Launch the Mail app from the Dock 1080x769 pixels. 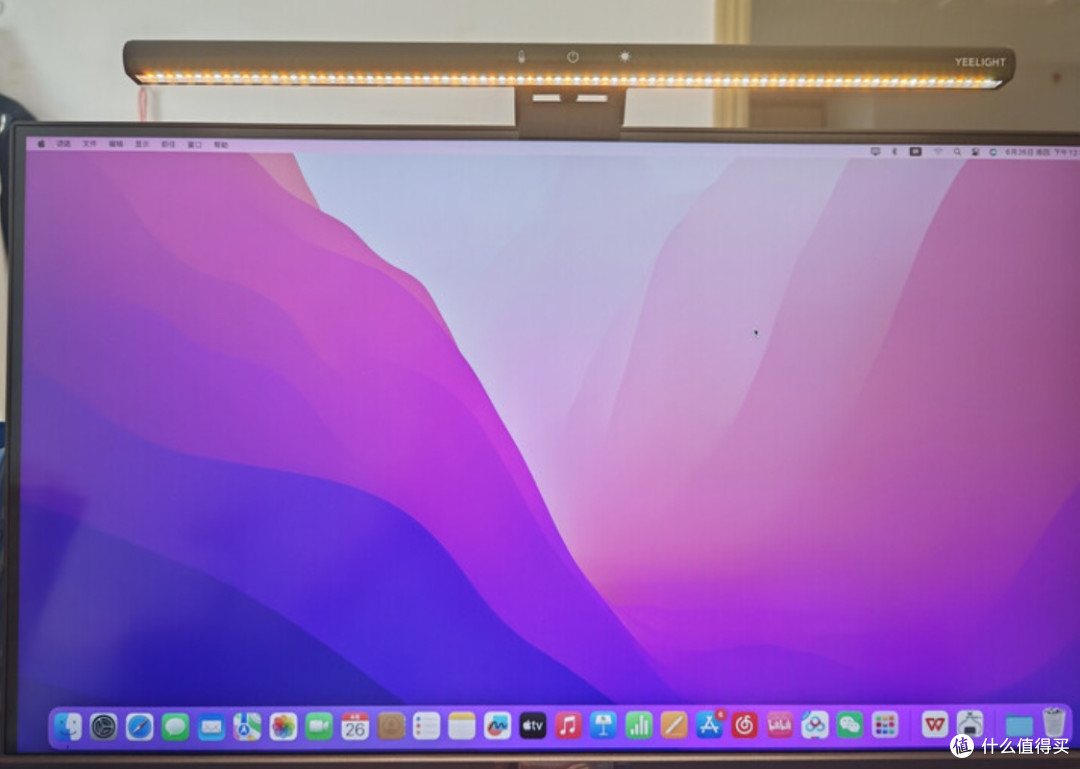pos(211,727)
